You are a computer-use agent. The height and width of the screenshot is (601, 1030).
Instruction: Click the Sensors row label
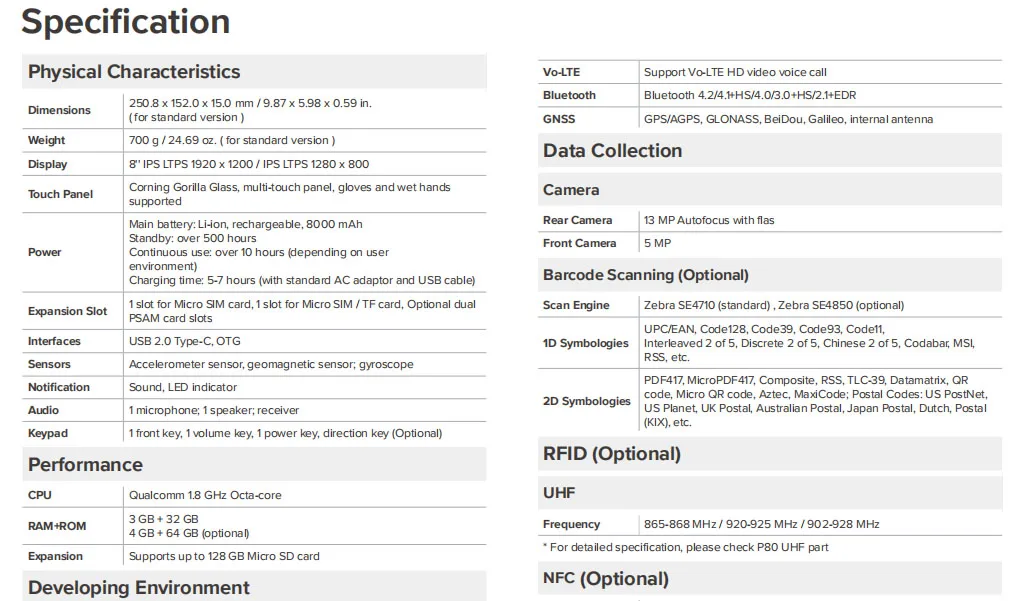[x=49, y=365]
